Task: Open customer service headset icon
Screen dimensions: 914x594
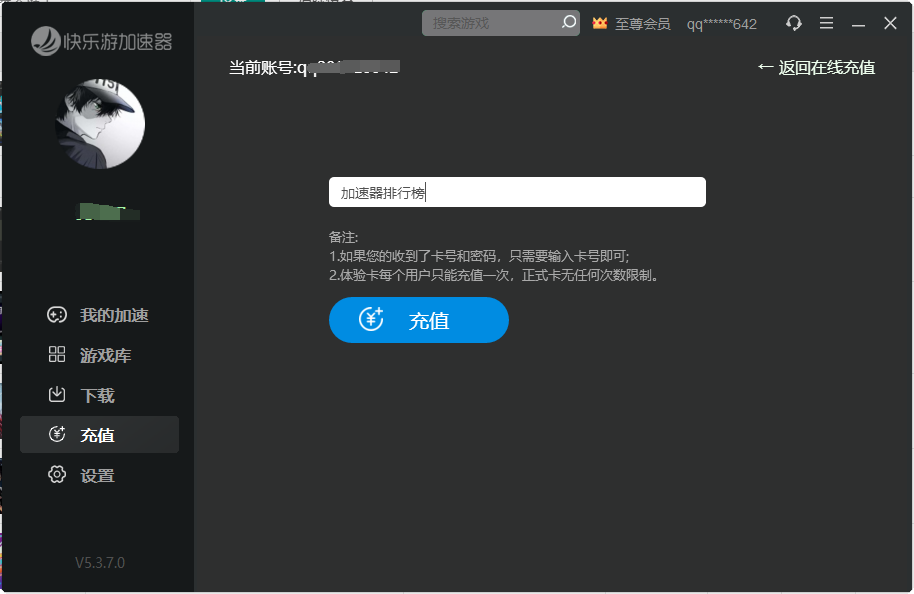Action: pyautogui.click(x=793, y=23)
